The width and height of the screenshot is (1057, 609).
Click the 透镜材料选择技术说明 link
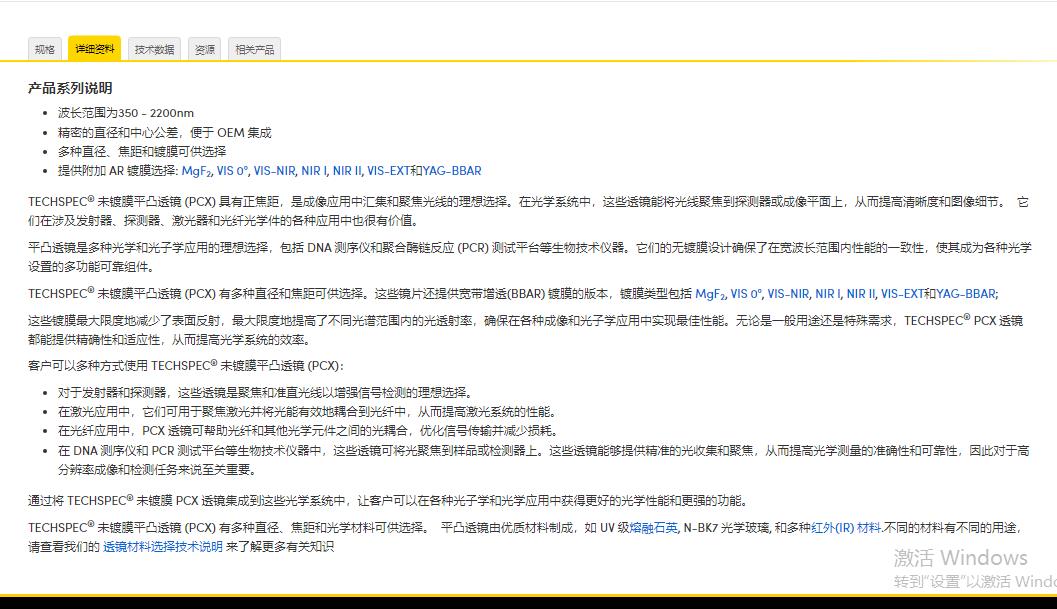click(x=162, y=548)
